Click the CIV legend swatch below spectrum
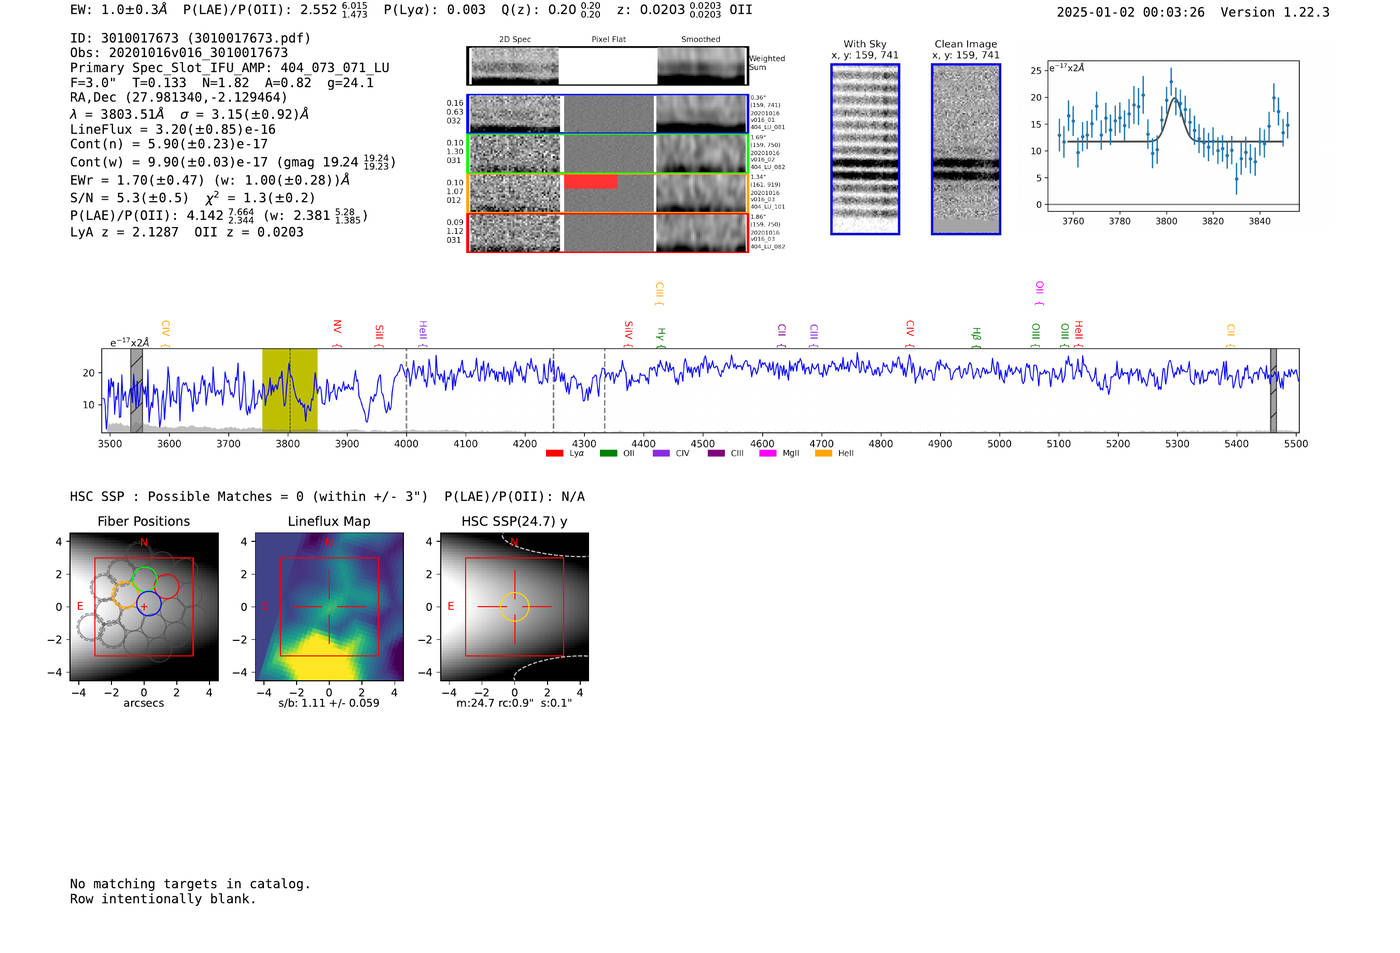The height and width of the screenshot is (953, 1400). coord(661,453)
